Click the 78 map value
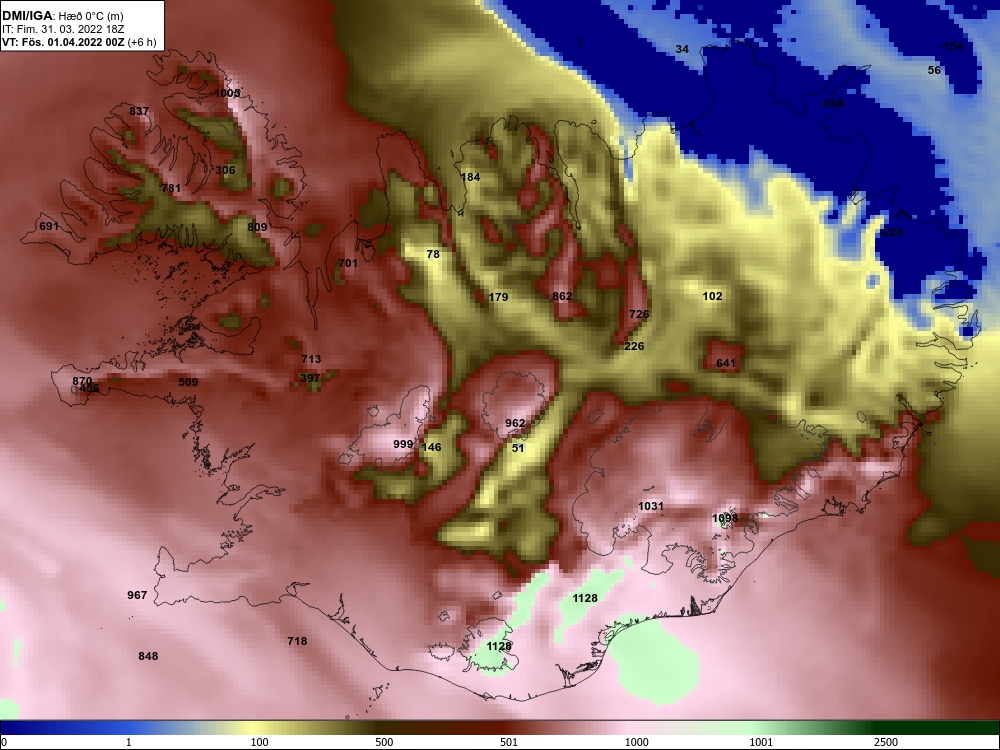The height and width of the screenshot is (750, 1000). pos(433,254)
